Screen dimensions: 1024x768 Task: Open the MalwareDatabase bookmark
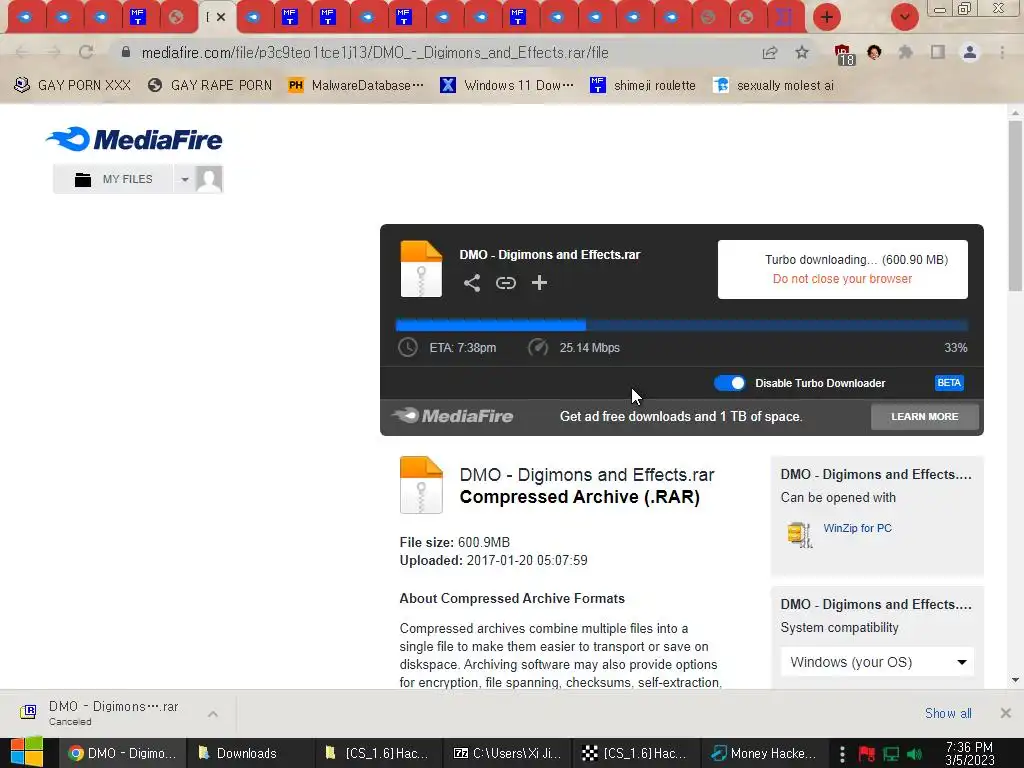click(356, 85)
